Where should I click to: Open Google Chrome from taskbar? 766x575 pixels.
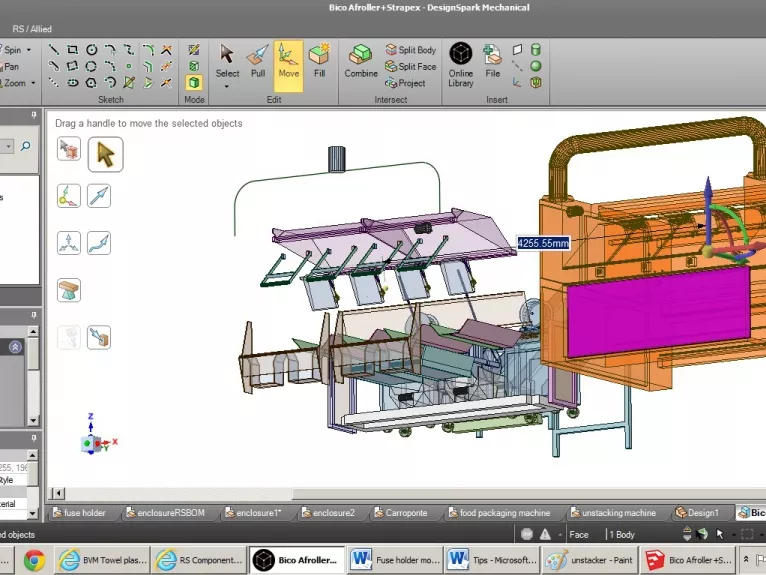pyautogui.click(x=34, y=560)
